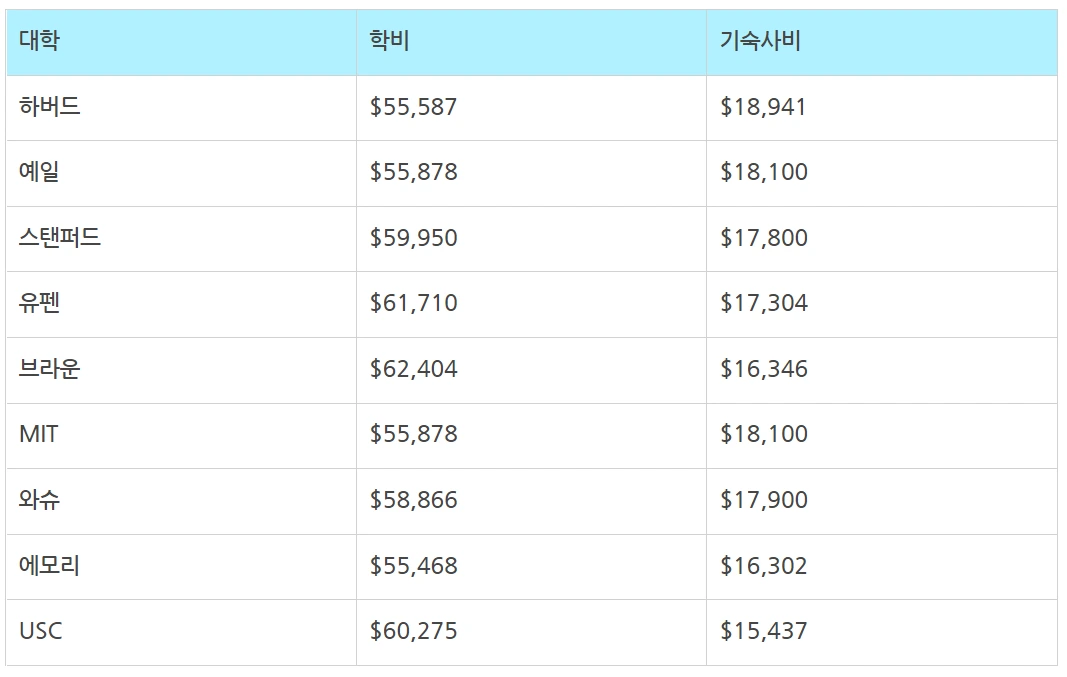The height and width of the screenshot is (677, 1067).
Task: Click the $17,304 dormitory cost
Action: coord(763,303)
